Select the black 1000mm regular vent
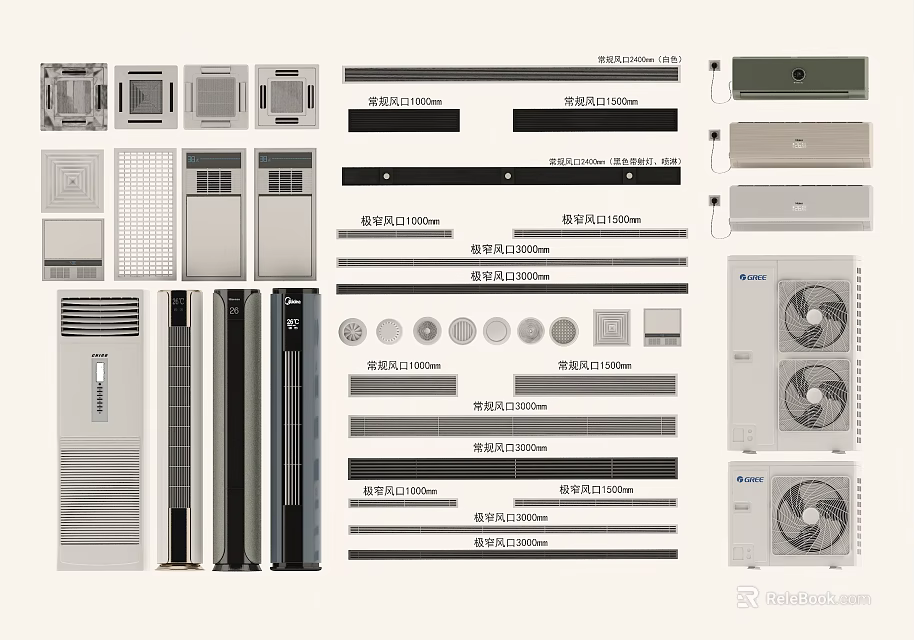914x640 pixels. coord(404,121)
